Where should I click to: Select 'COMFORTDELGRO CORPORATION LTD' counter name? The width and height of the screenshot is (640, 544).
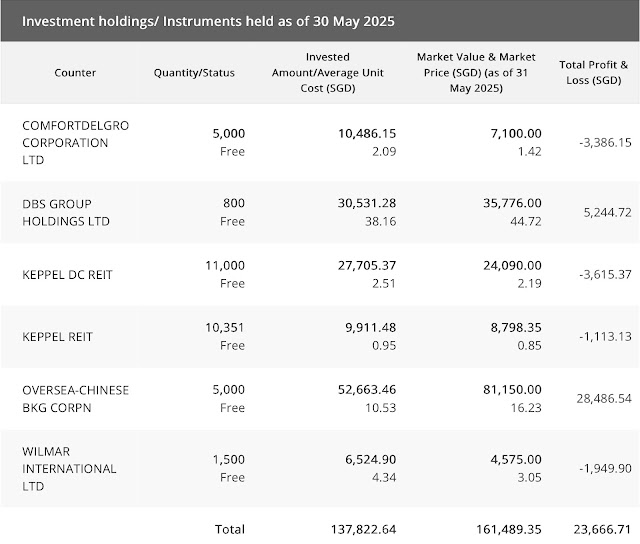(76, 142)
